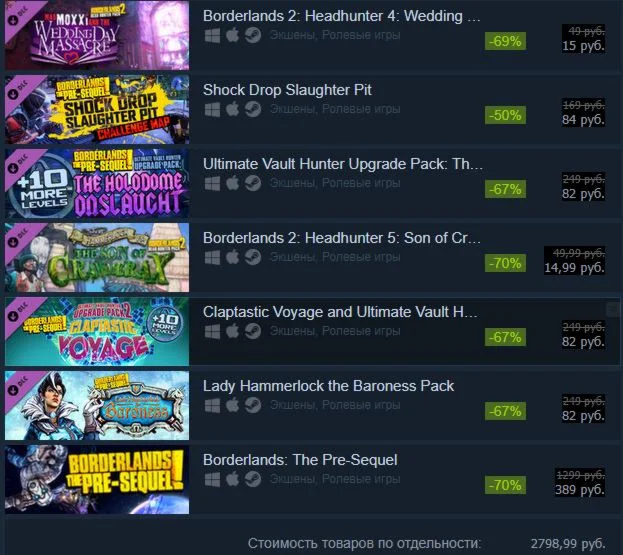
Task: Click the Steam icon under Borderlands: The Pre-Sequel
Action: pos(253,479)
